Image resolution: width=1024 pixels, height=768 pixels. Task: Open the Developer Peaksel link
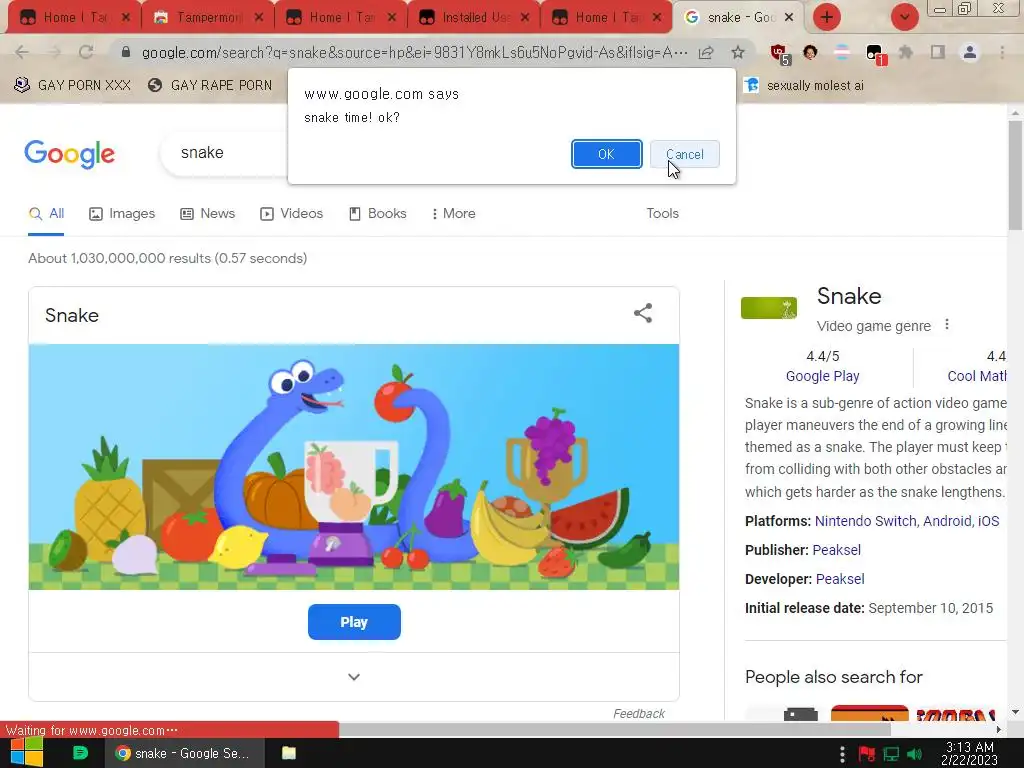click(840, 579)
